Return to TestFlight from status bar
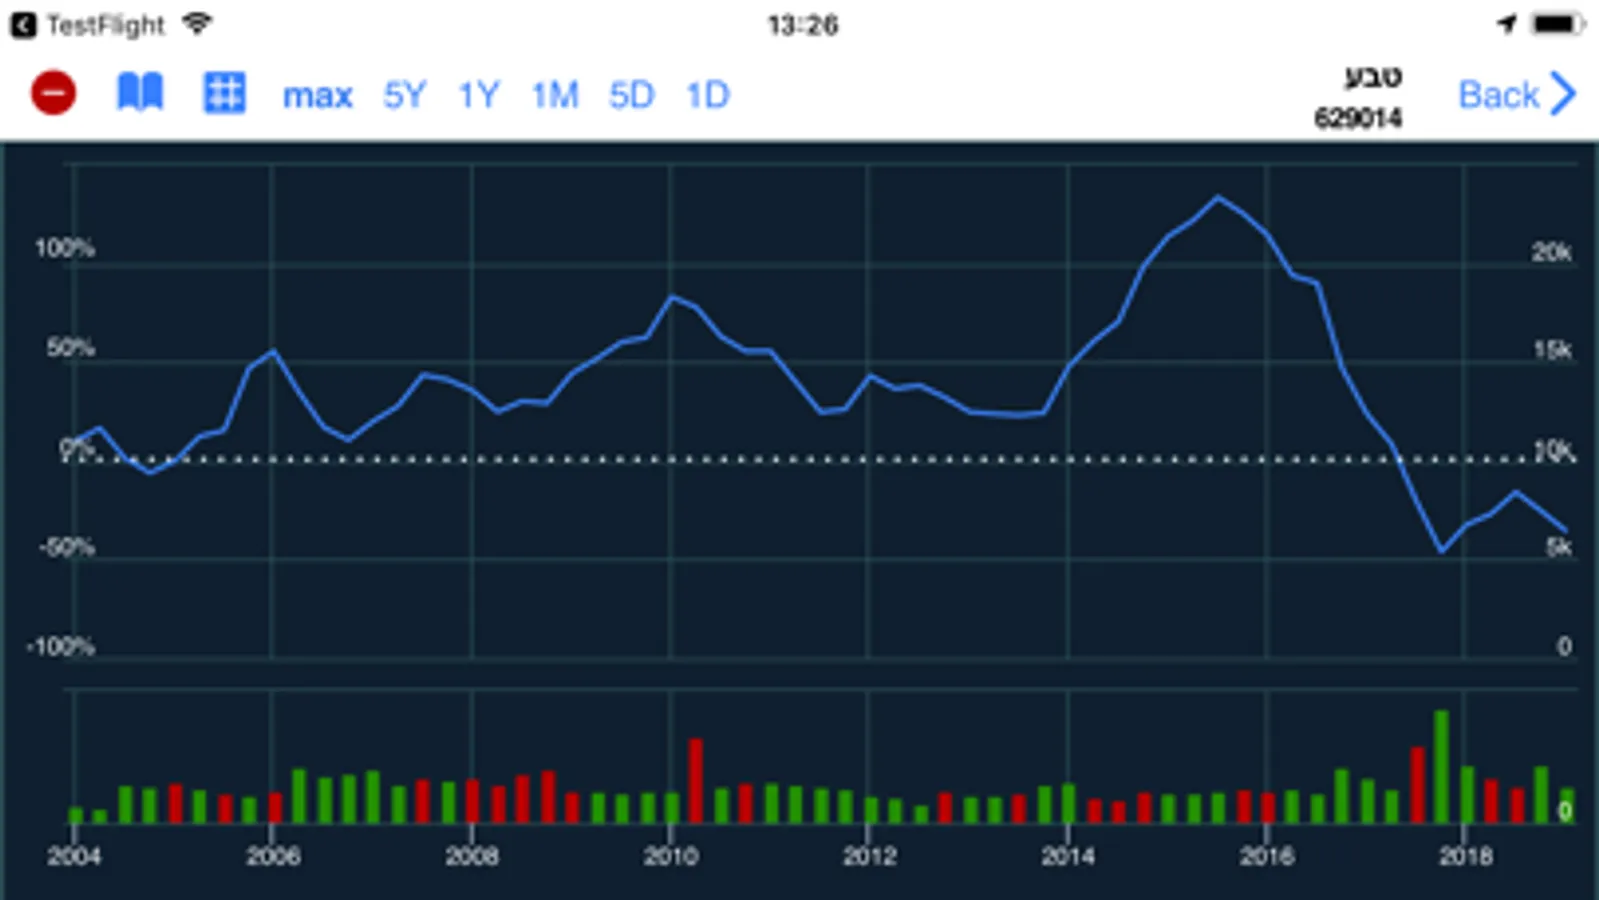This screenshot has width=1599, height=900. coord(88,25)
